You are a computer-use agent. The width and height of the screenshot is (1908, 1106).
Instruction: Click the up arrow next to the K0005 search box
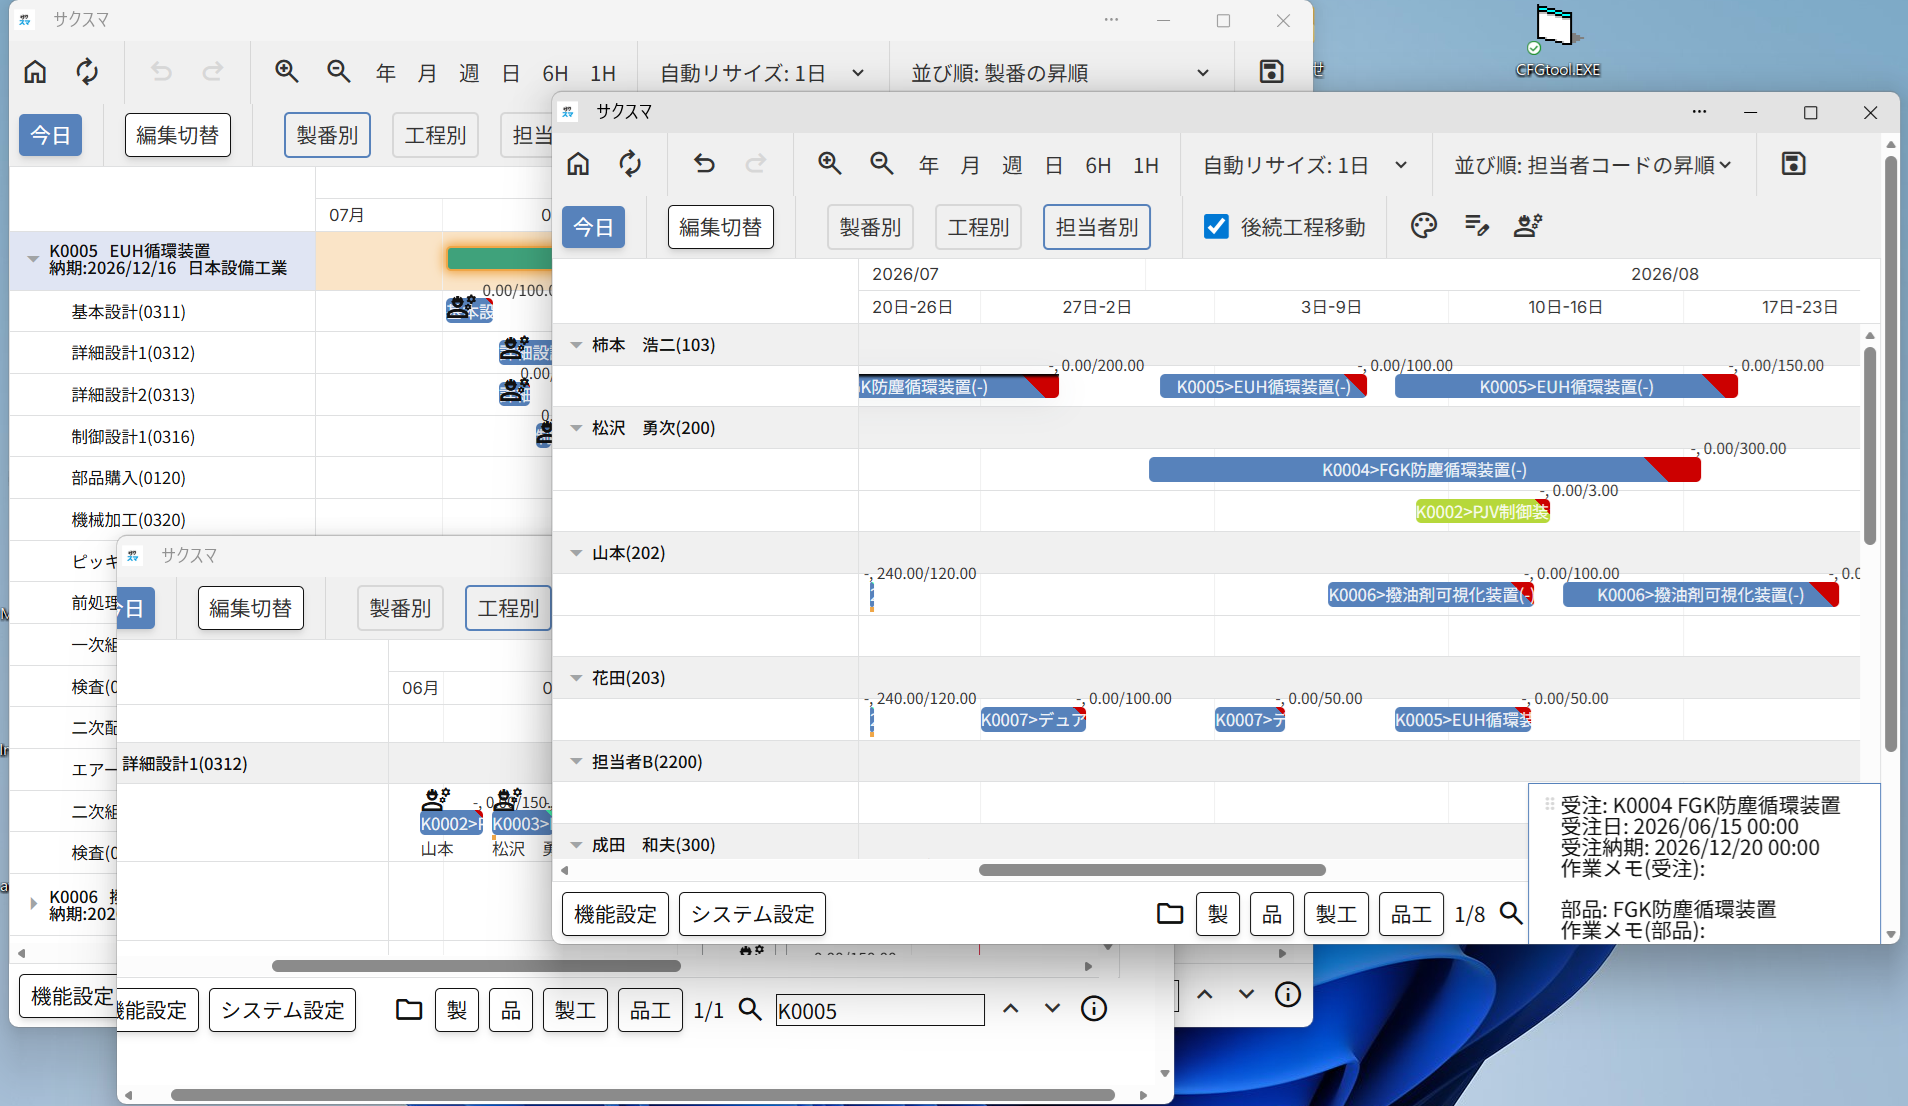(x=1011, y=1009)
